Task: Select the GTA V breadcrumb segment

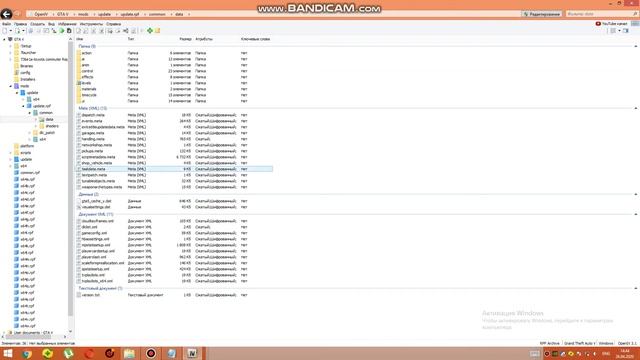Action: [62, 14]
